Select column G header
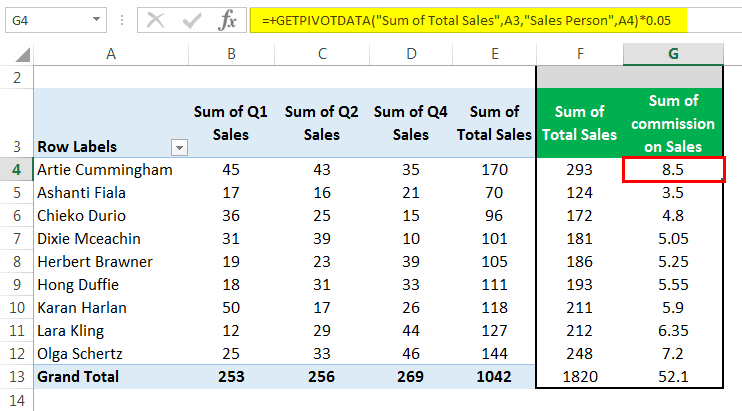The width and height of the screenshot is (742, 411). [x=673, y=54]
